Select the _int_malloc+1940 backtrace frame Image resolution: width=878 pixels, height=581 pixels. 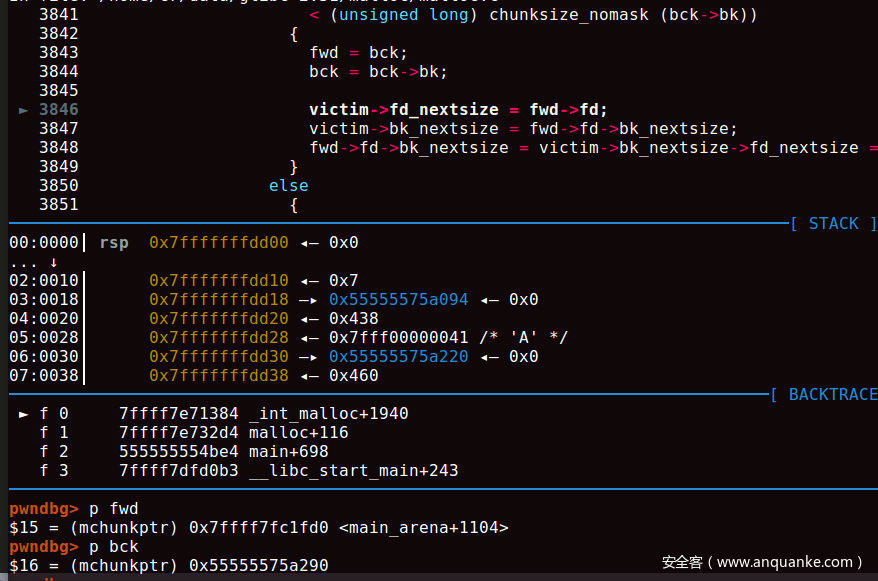click(x=333, y=414)
